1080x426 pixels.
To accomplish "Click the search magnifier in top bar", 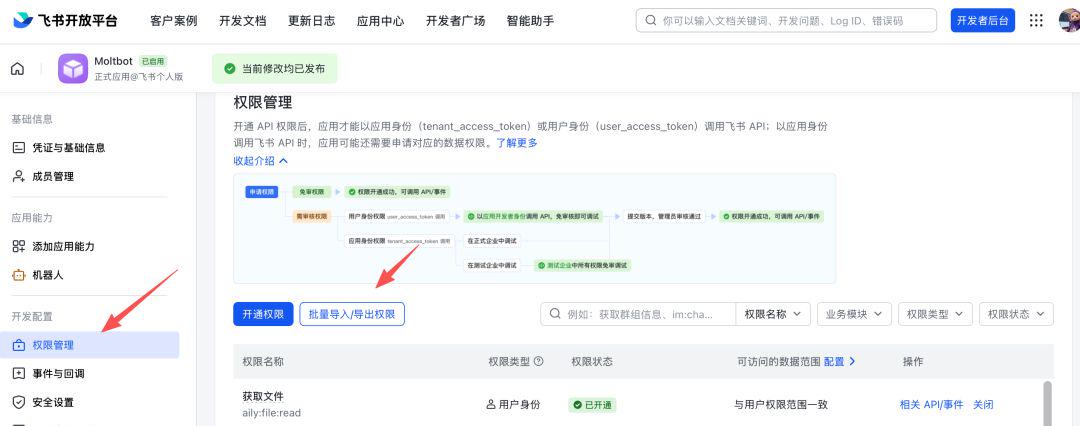I will (x=650, y=21).
